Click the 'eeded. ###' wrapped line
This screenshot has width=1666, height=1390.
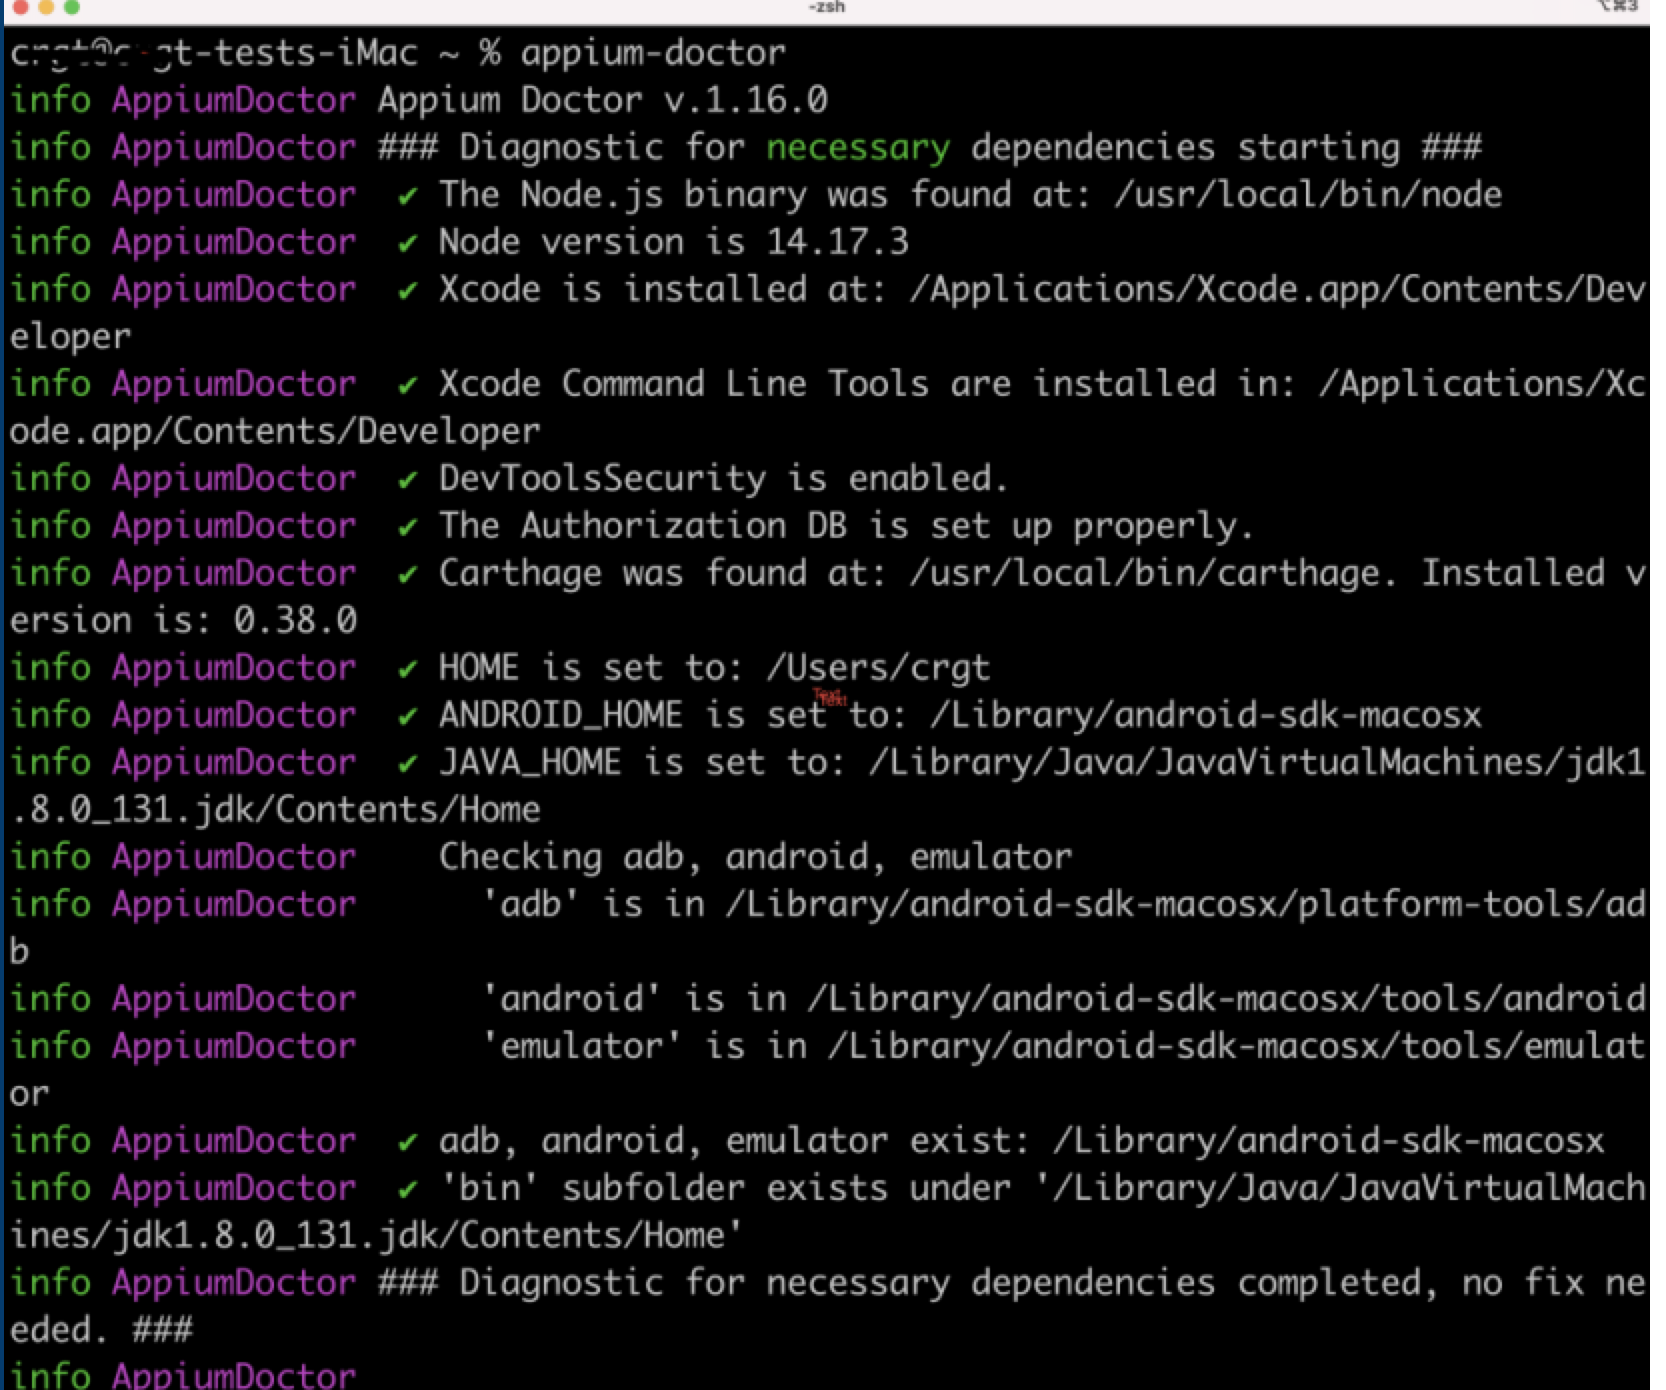pos(101,1331)
